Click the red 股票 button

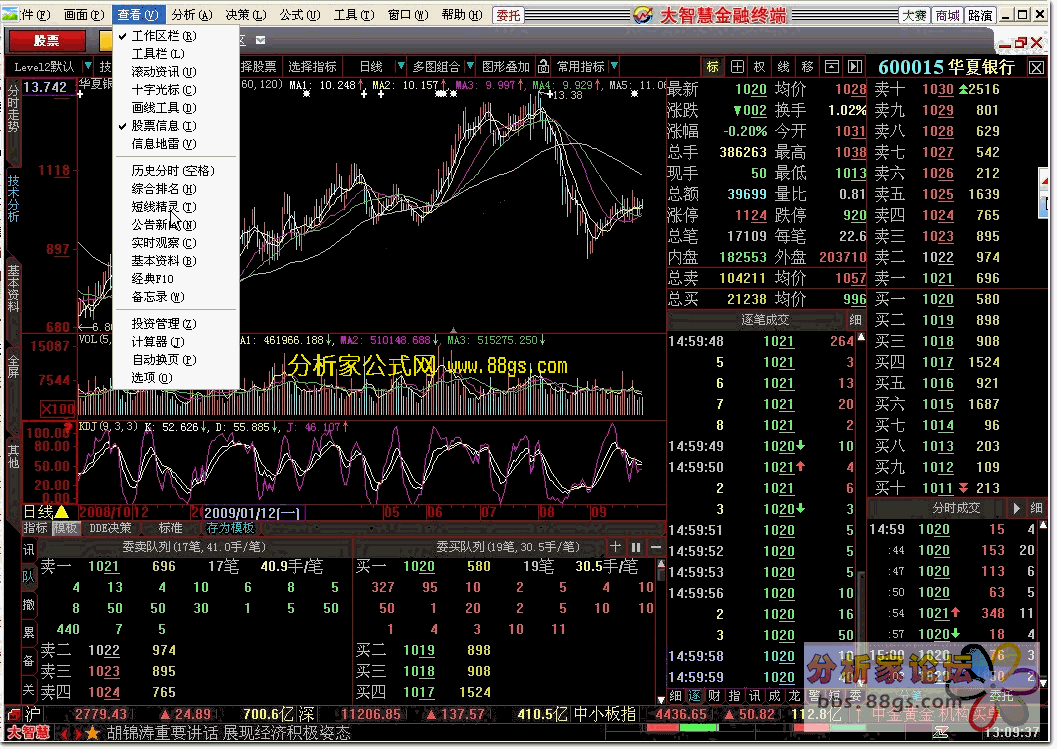point(47,40)
